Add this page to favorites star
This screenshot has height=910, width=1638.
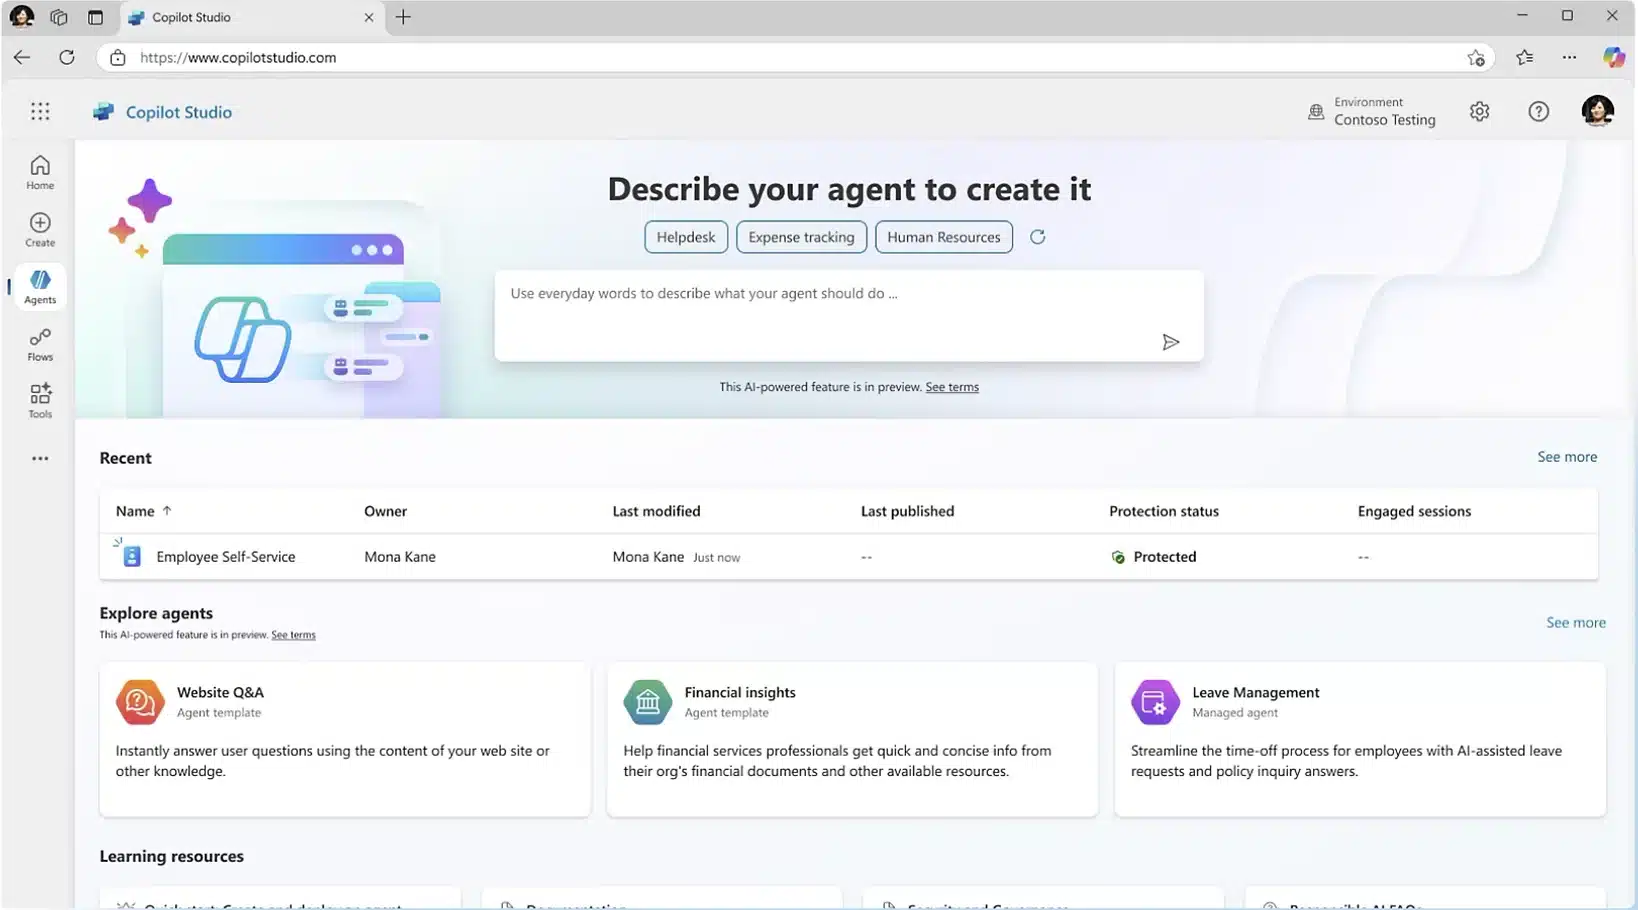tap(1475, 57)
